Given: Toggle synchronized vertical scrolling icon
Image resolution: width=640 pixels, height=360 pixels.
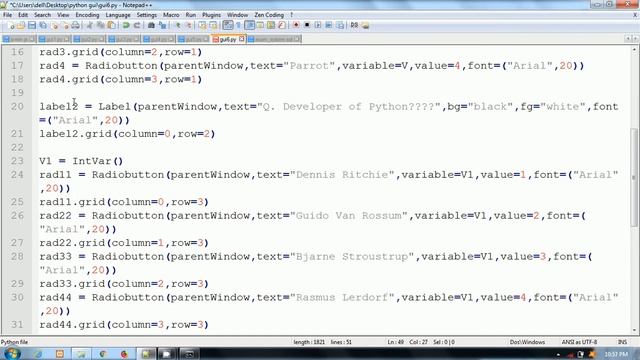Looking at the screenshot, I should point(203,25).
